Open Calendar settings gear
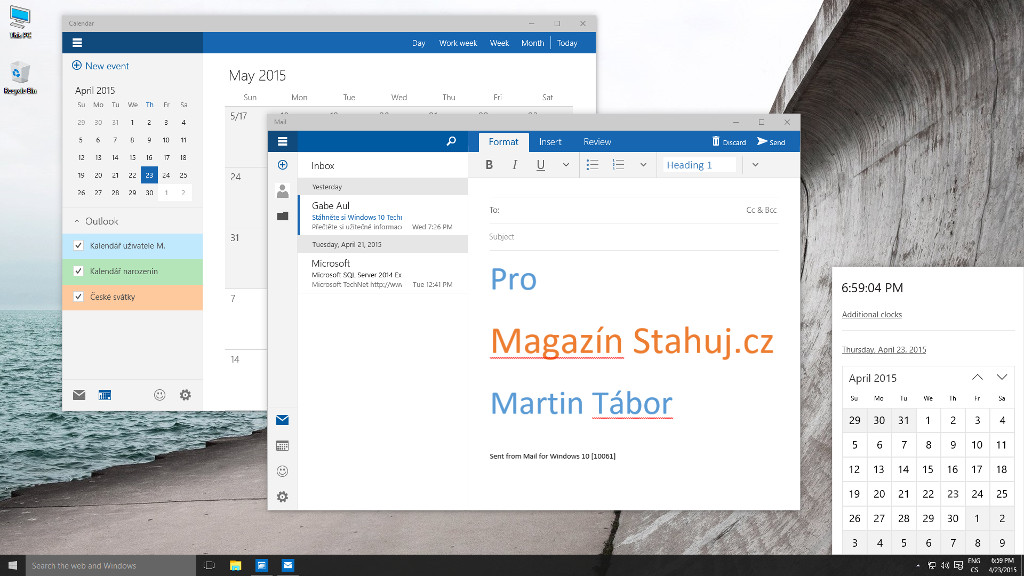The image size is (1024, 576). click(185, 394)
